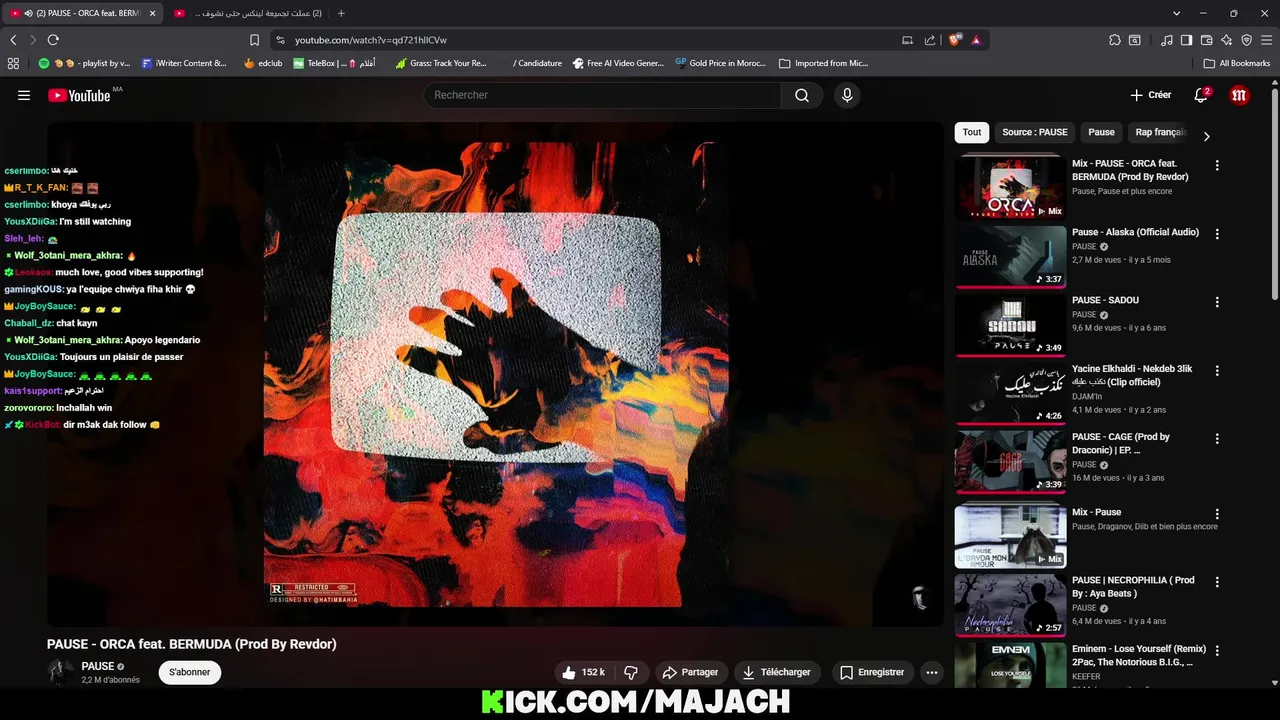Reload the page in the browser
The image size is (1280, 720).
pyautogui.click(x=53, y=40)
